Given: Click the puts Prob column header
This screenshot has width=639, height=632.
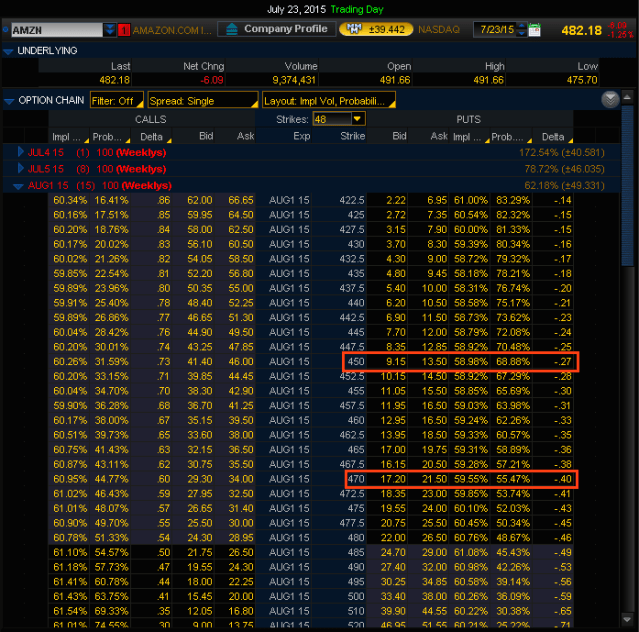Looking at the screenshot, I should (x=511, y=137).
